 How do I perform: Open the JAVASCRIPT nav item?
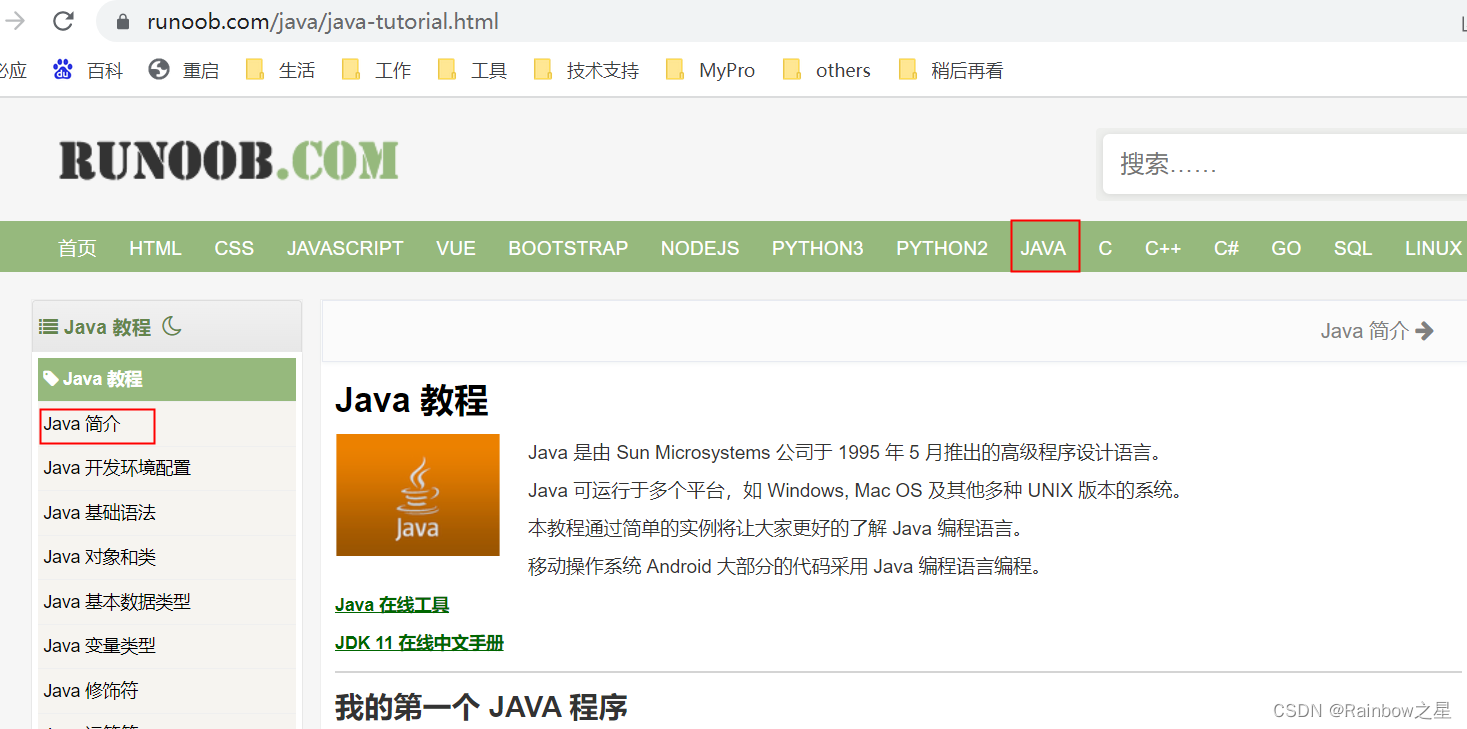click(345, 248)
